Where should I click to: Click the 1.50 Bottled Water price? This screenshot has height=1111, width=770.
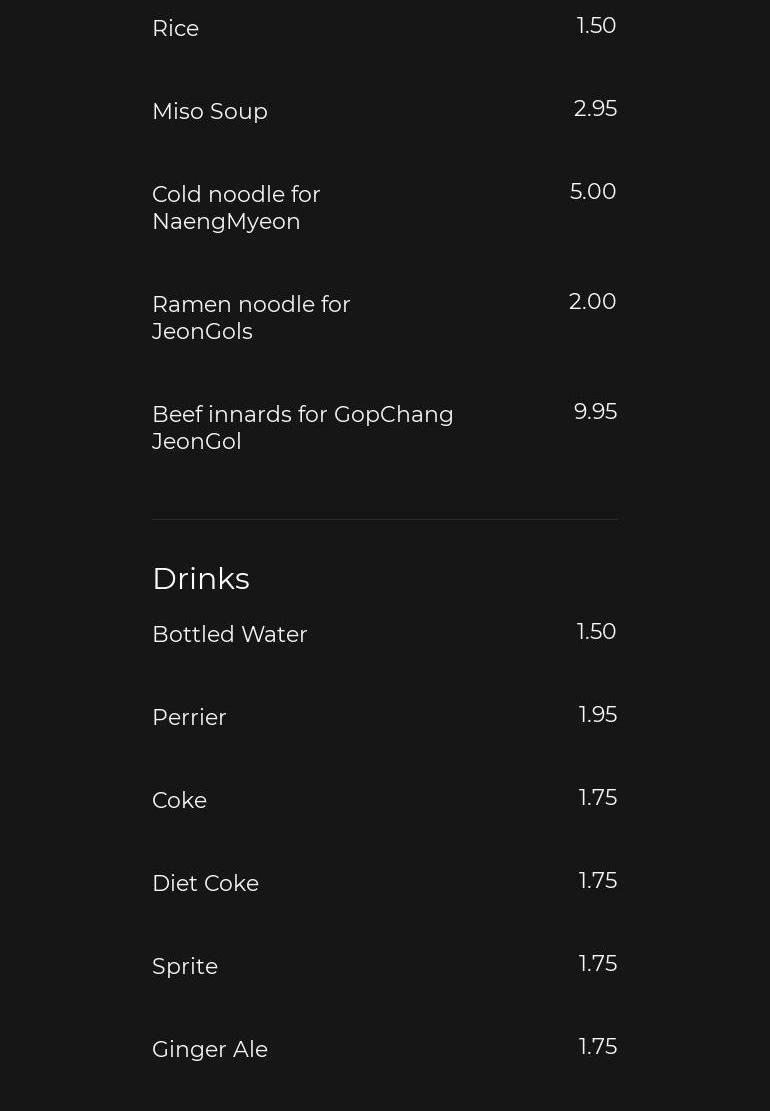tap(596, 631)
